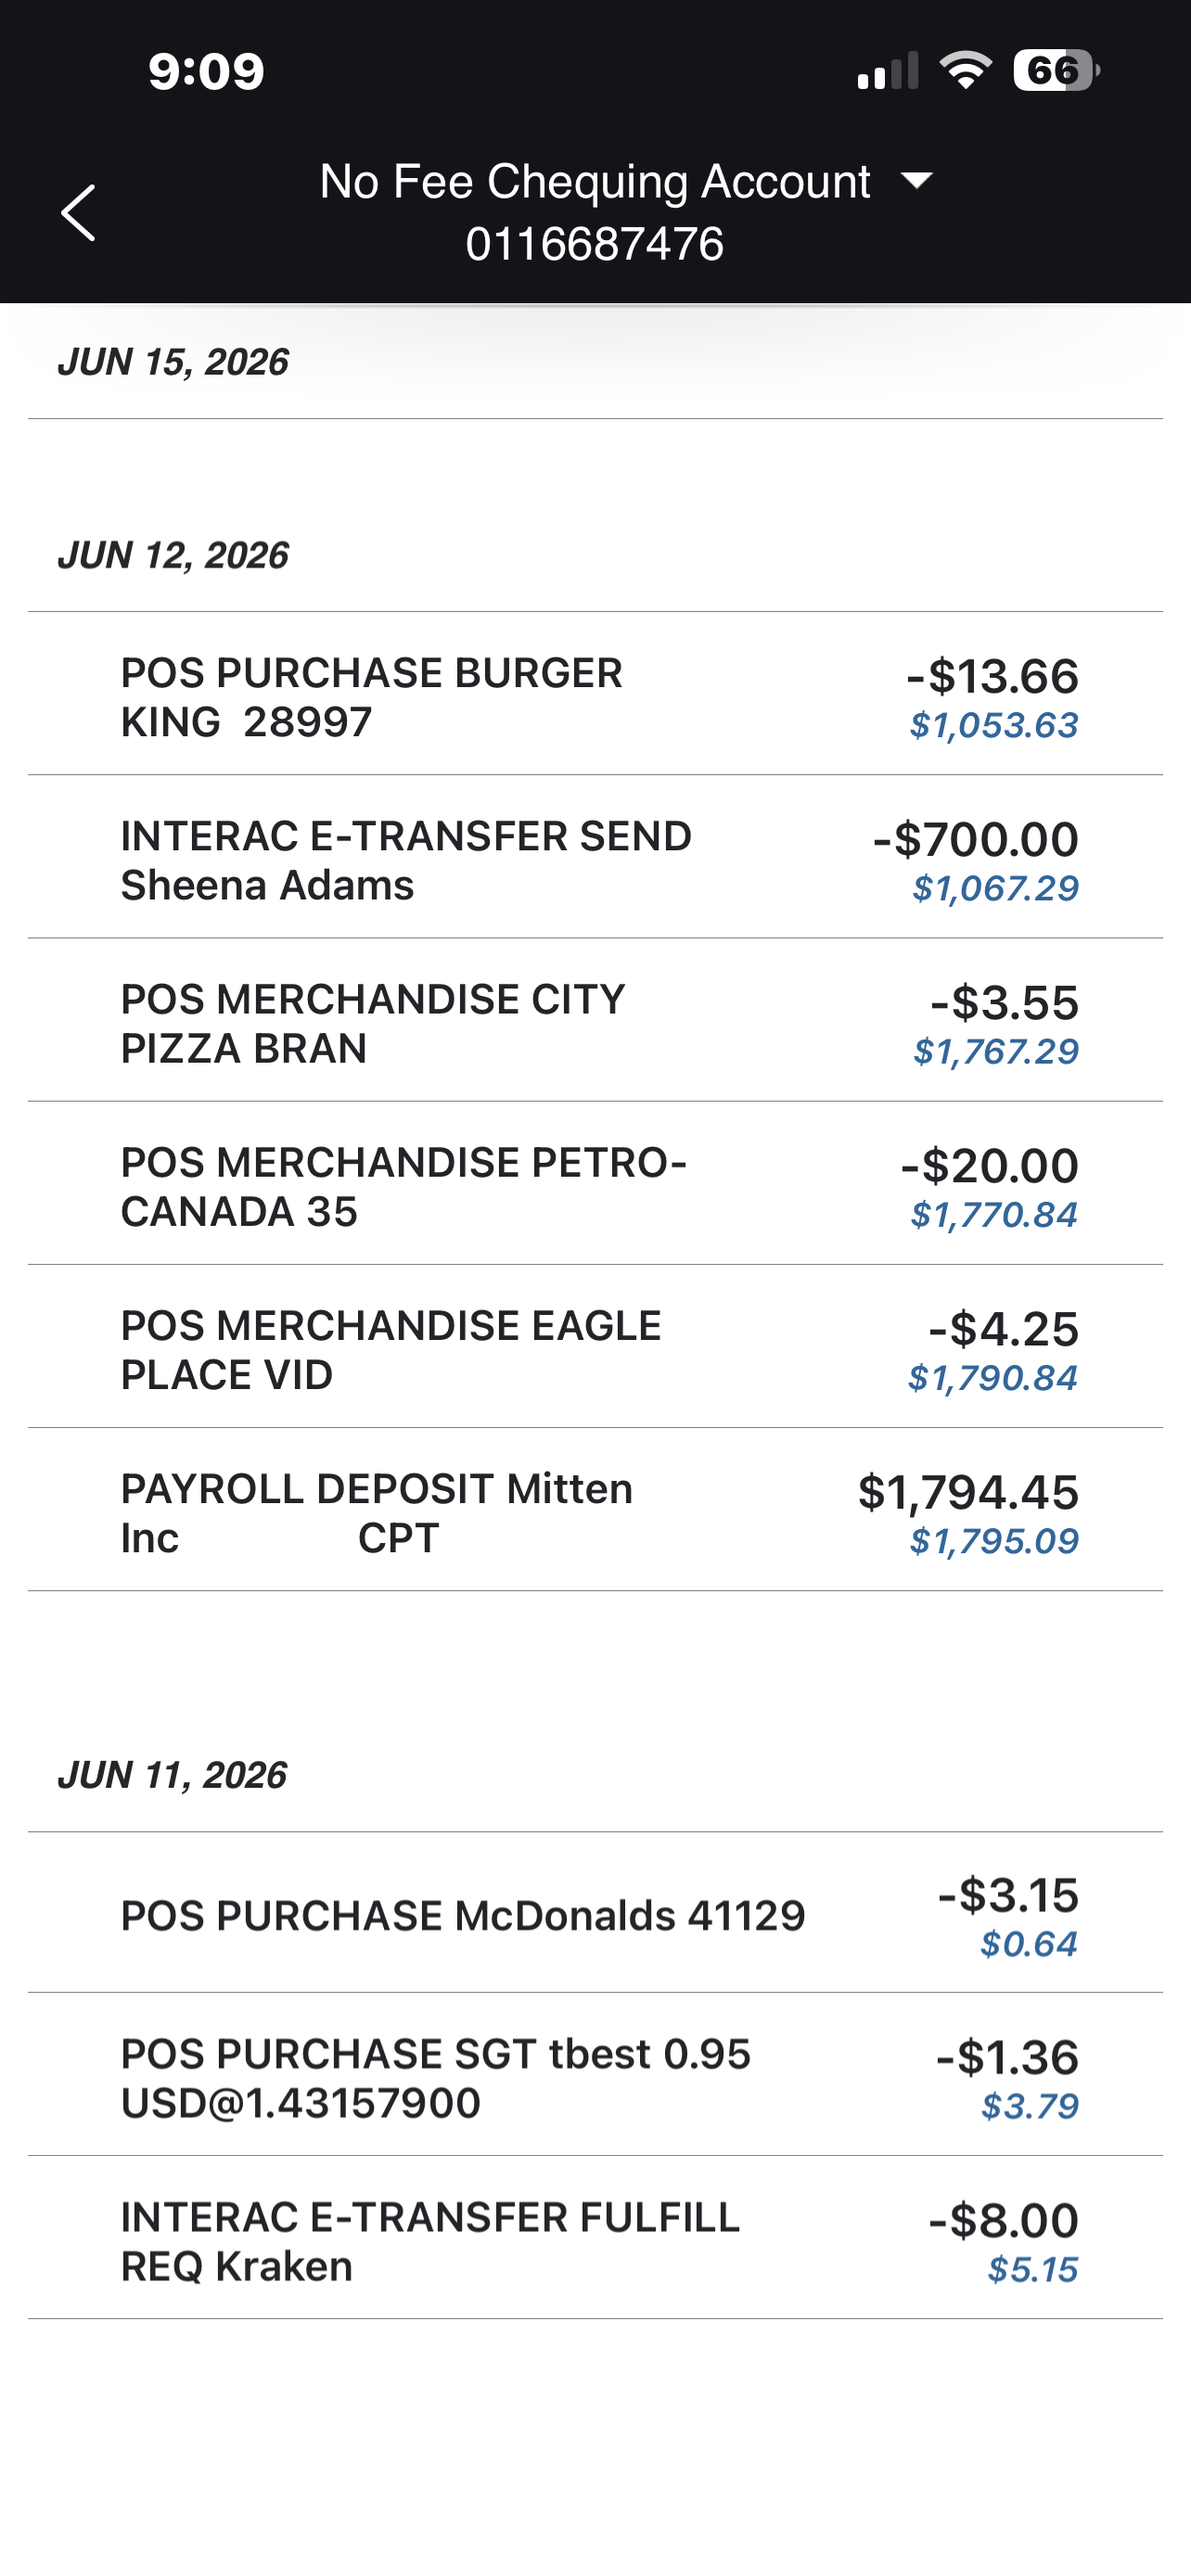This screenshot has width=1191, height=2576.
Task: Select account number 0116687476
Action: [595, 244]
